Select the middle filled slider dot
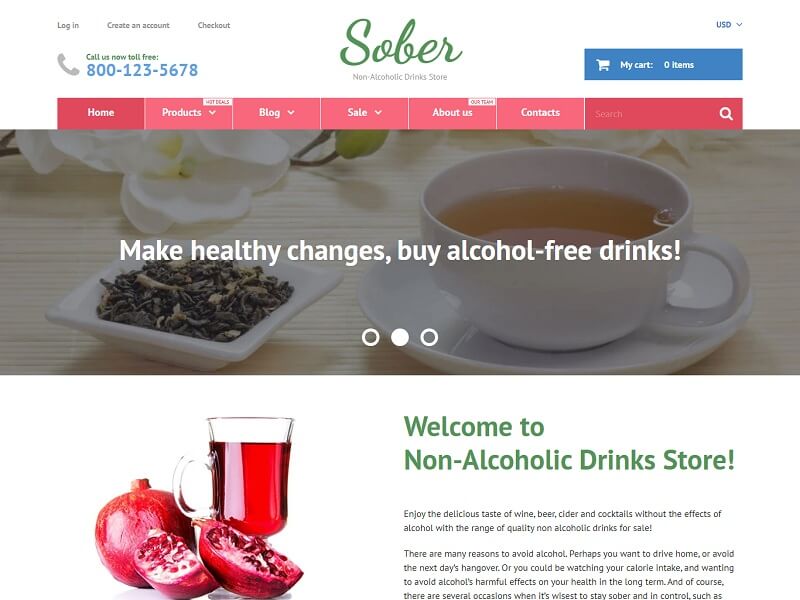This screenshot has width=800, height=600. tap(400, 337)
